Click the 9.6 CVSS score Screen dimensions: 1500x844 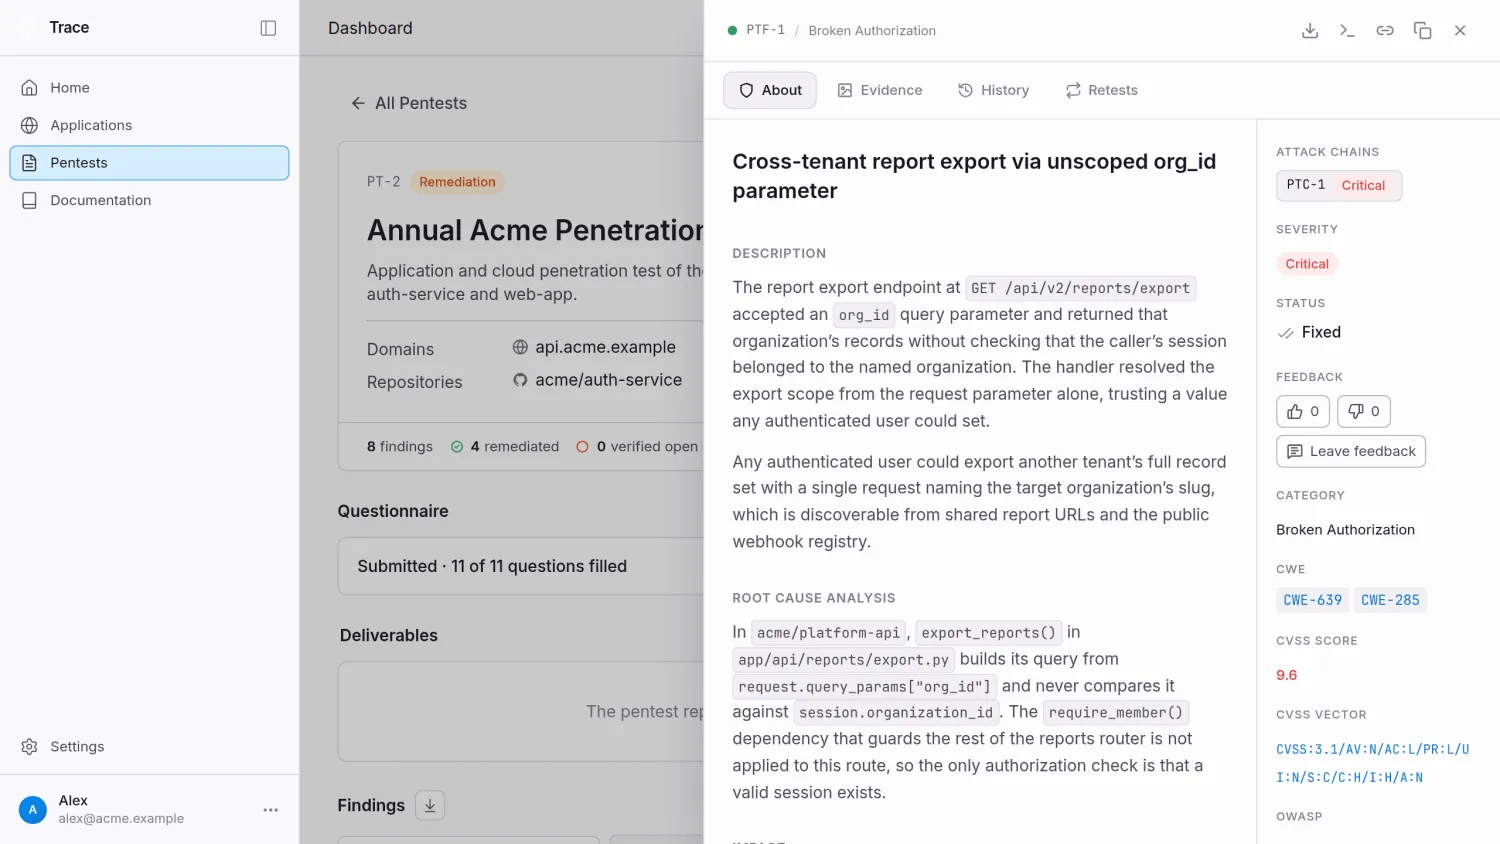tap(1286, 675)
